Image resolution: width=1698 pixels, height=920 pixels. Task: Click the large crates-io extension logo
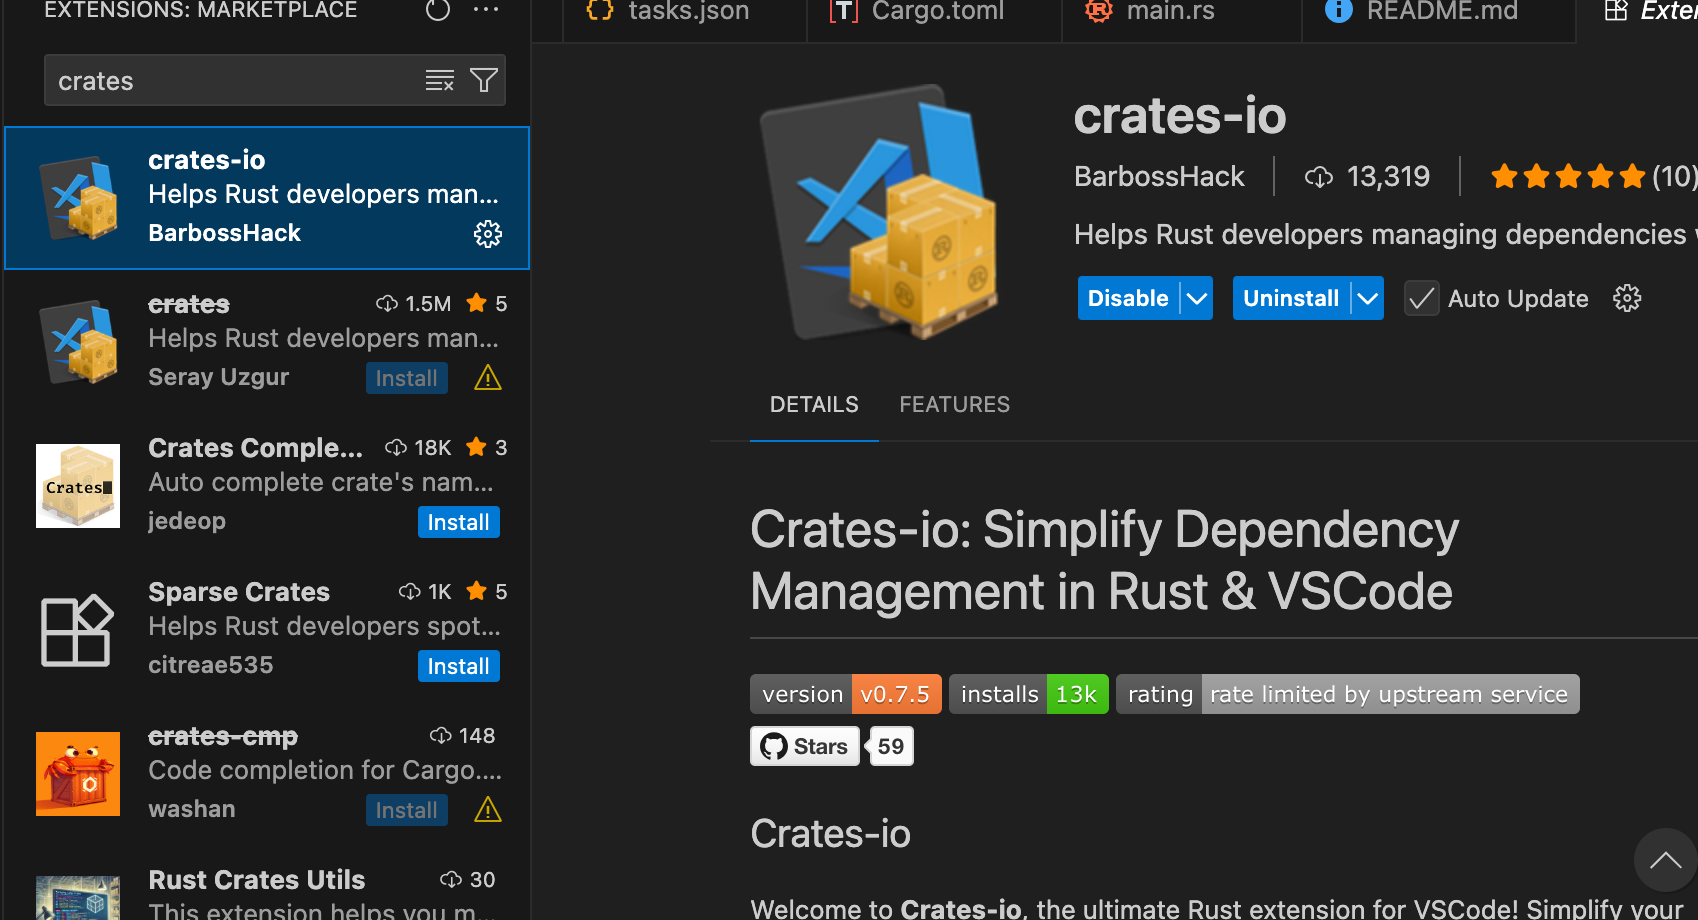coord(879,213)
